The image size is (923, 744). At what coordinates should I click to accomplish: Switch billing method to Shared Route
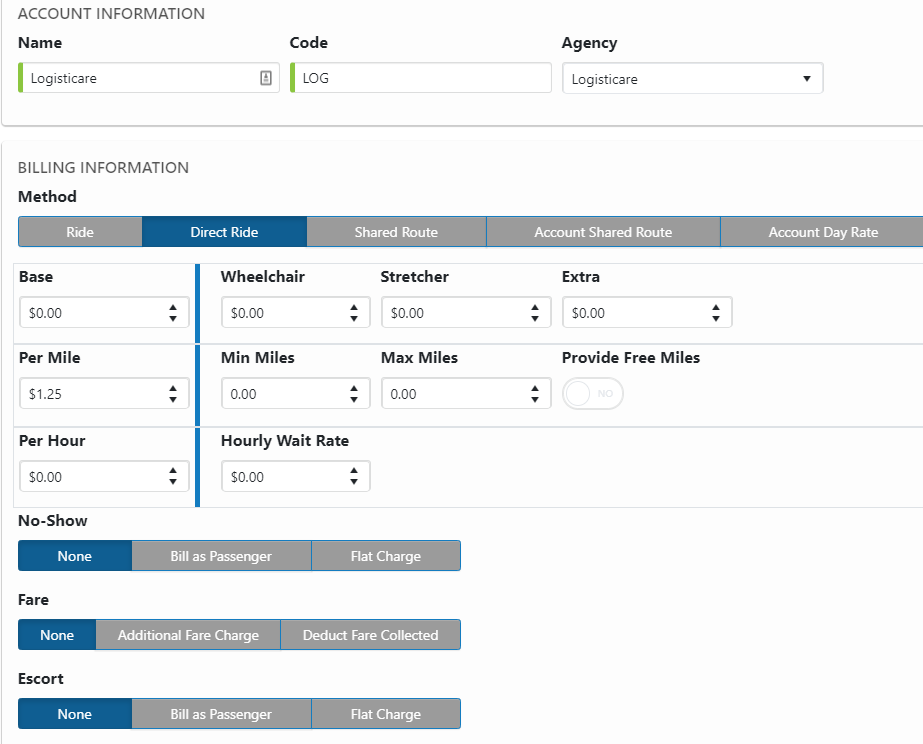pyautogui.click(x=396, y=232)
